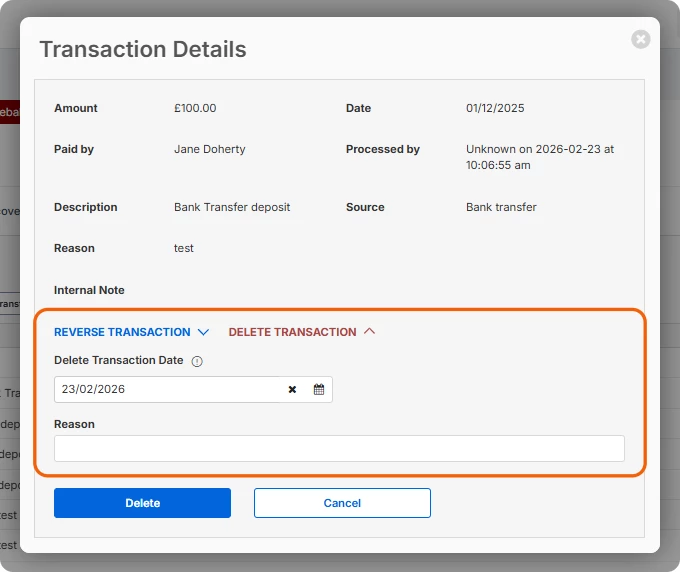Expand the Reverse Transaction section
680x572 pixels.
pyautogui.click(x=131, y=332)
